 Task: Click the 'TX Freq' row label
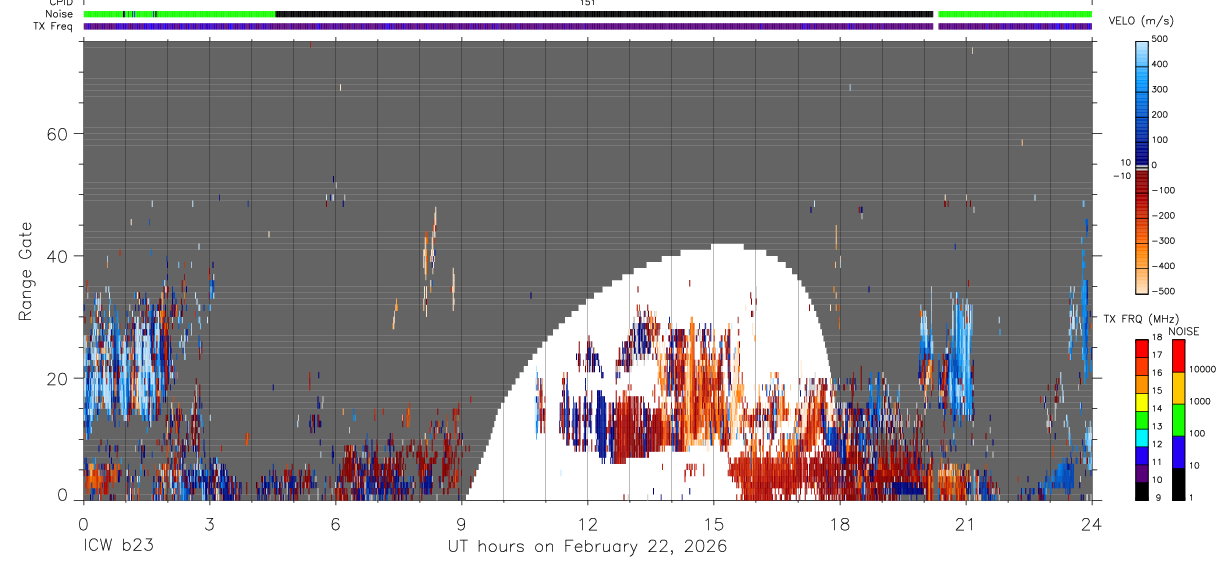54,26
